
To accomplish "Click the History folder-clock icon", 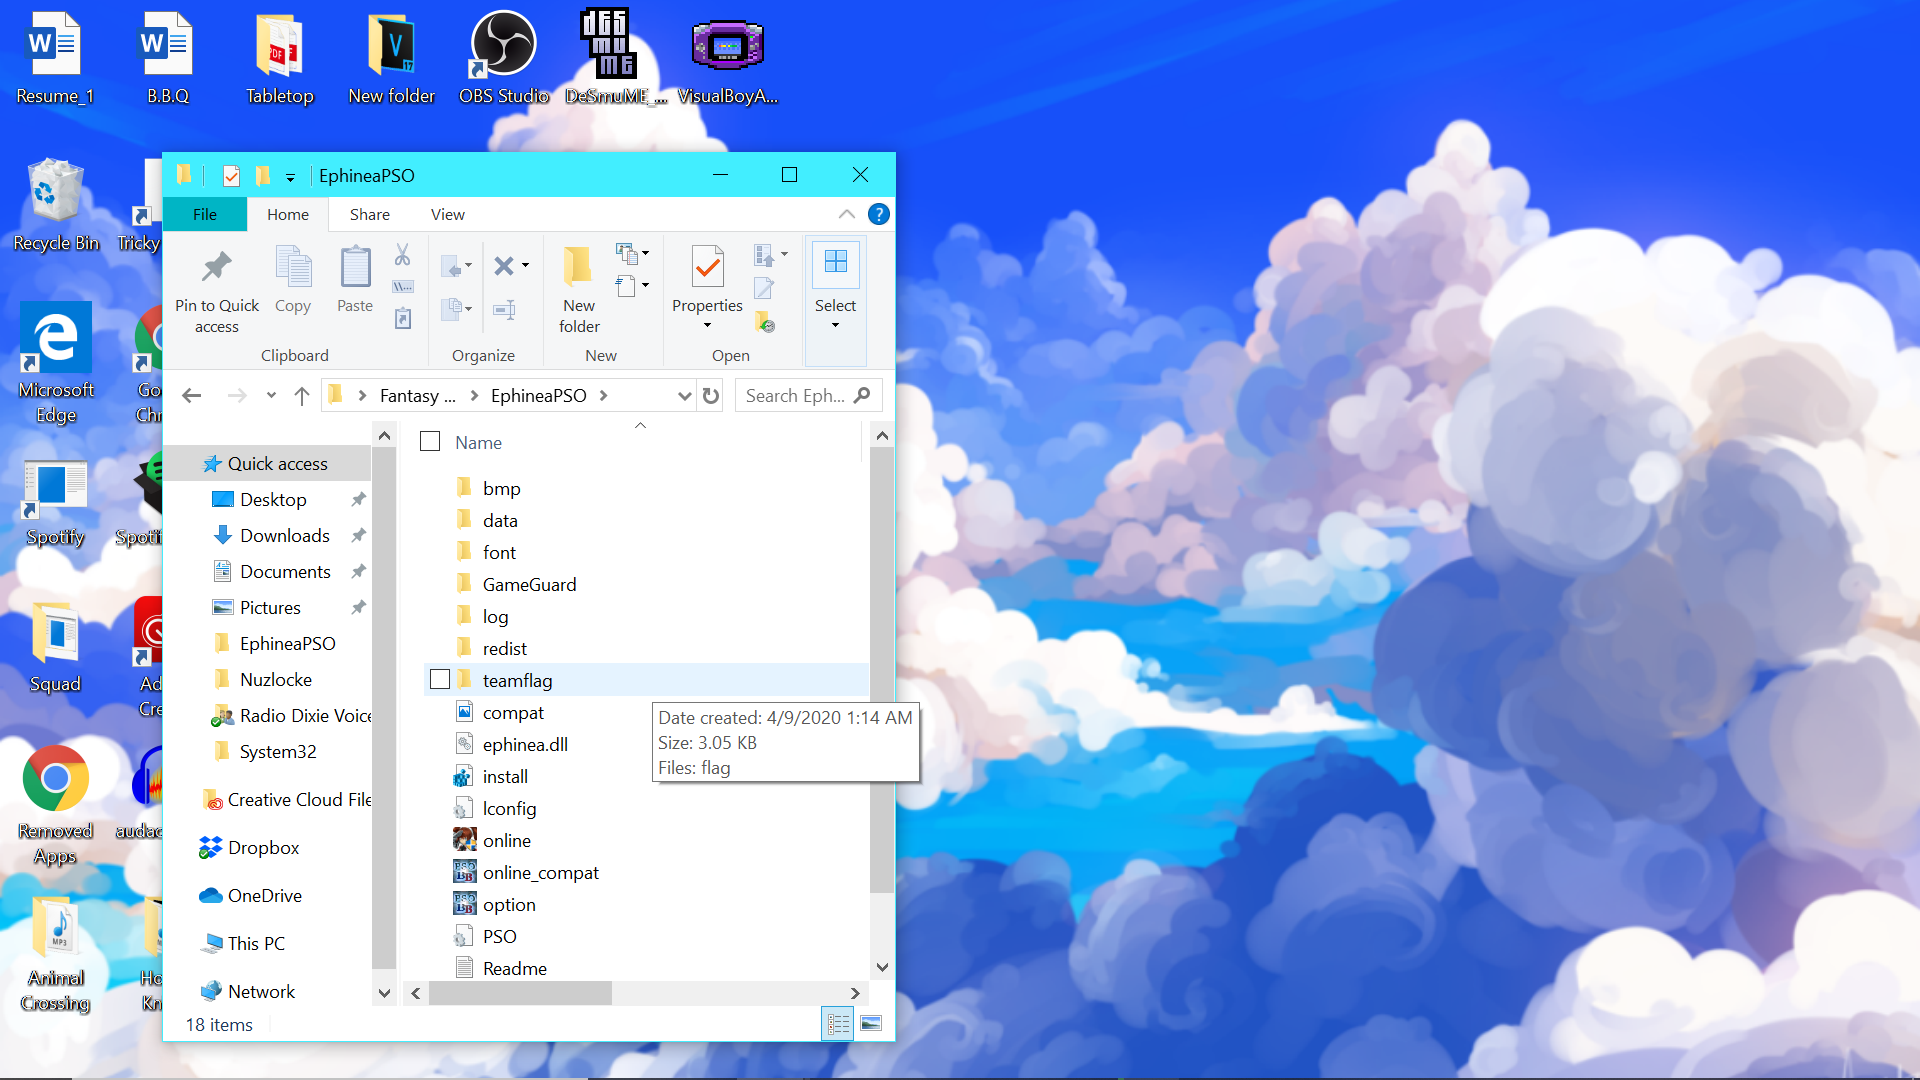I will [765, 322].
